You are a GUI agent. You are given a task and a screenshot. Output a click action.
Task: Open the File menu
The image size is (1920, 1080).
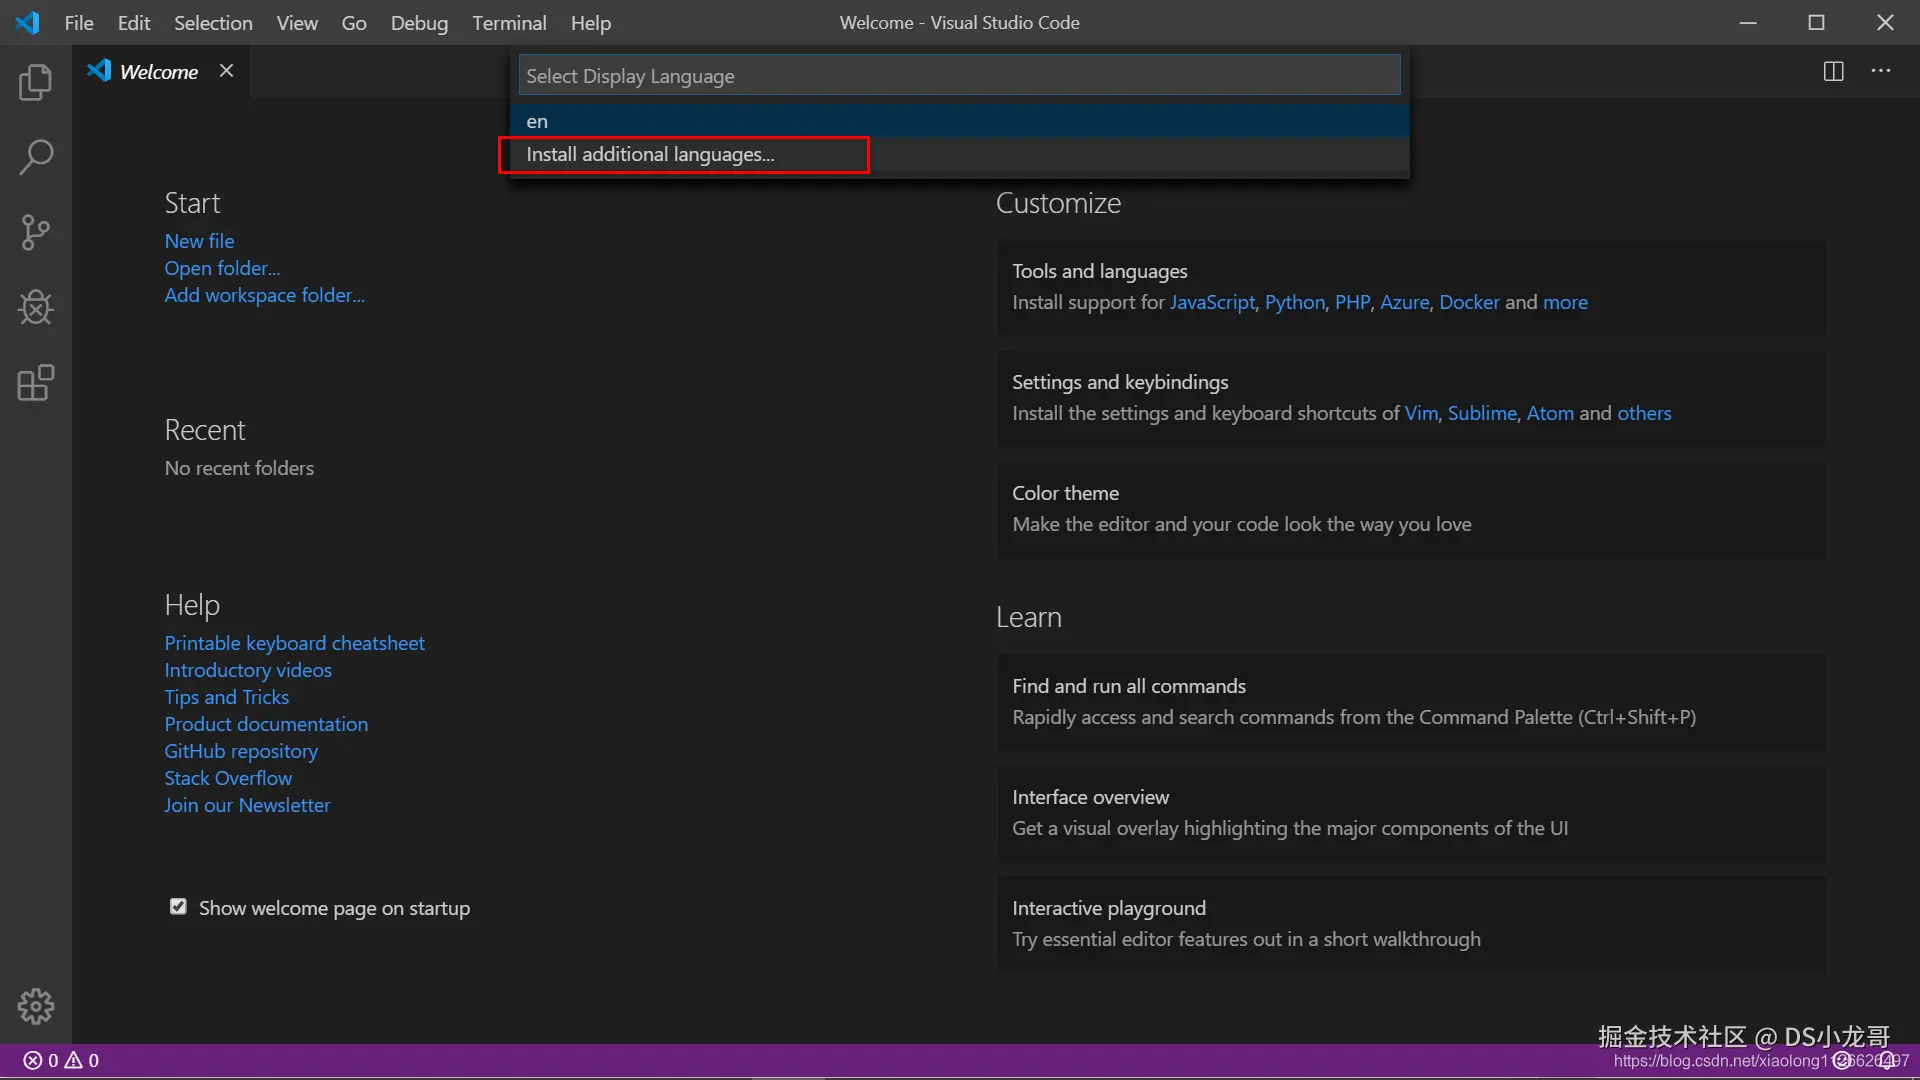click(79, 23)
